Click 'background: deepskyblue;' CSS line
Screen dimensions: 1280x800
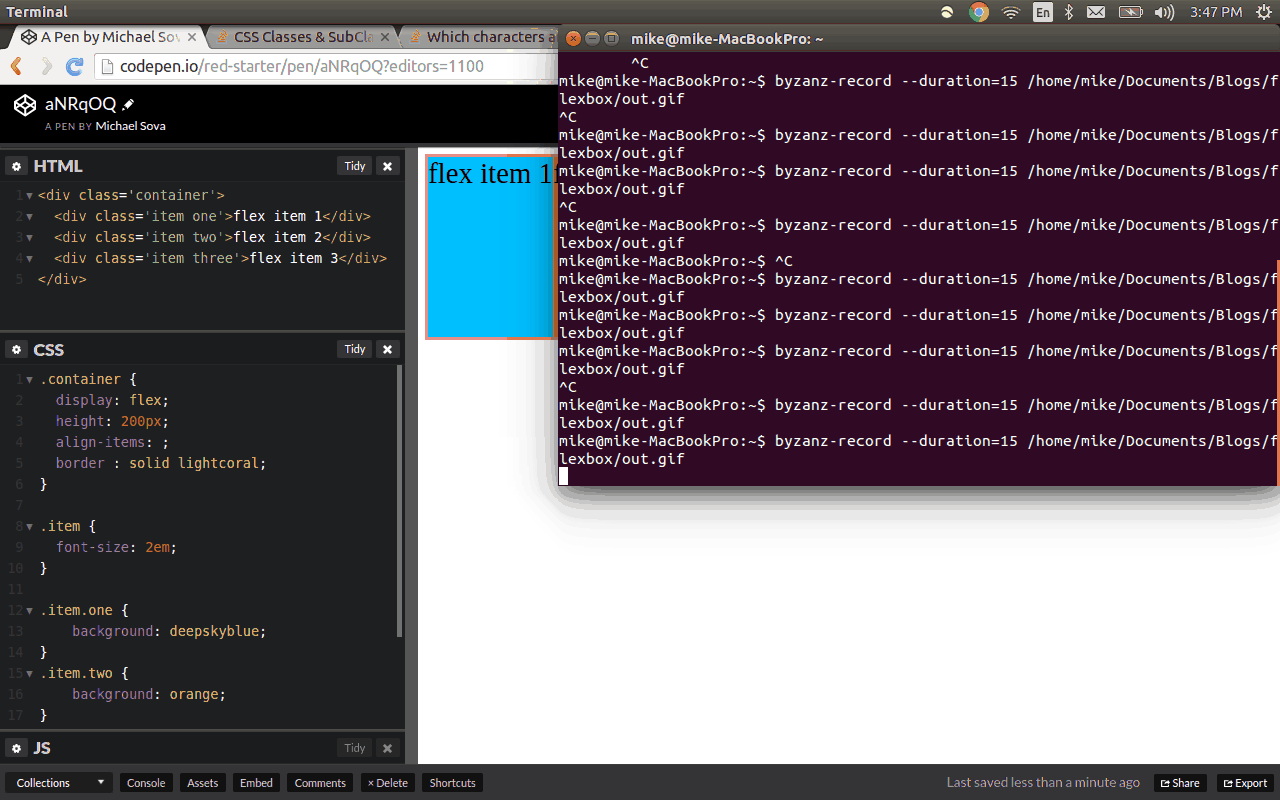(169, 631)
